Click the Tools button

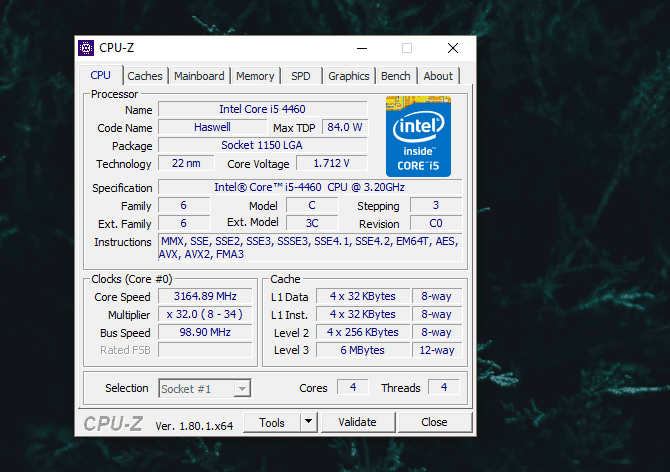pos(272,423)
